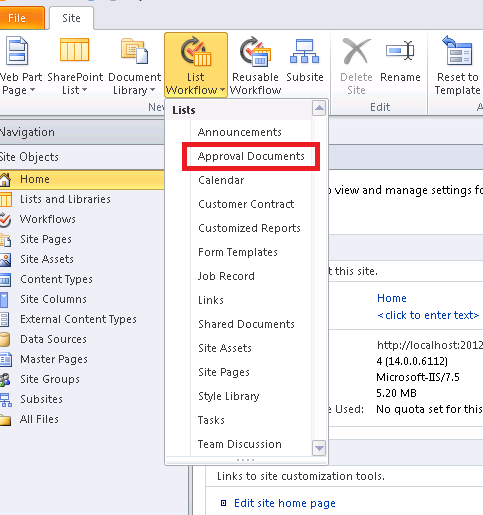Click the Lists and Libraries icon
Image resolution: width=483 pixels, height=515 pixels.
tap(6, 200)
